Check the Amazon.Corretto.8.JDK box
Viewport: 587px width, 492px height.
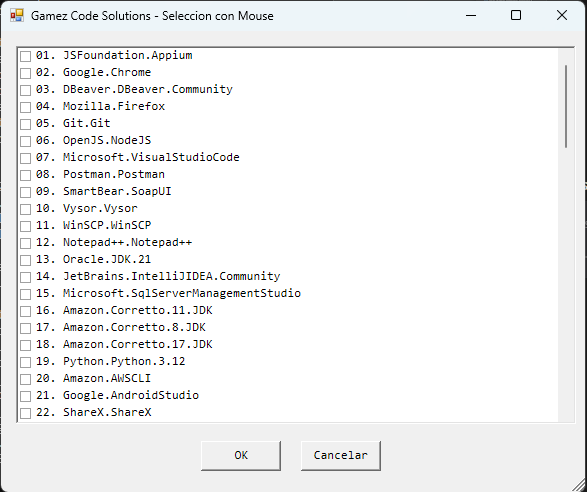25,328
